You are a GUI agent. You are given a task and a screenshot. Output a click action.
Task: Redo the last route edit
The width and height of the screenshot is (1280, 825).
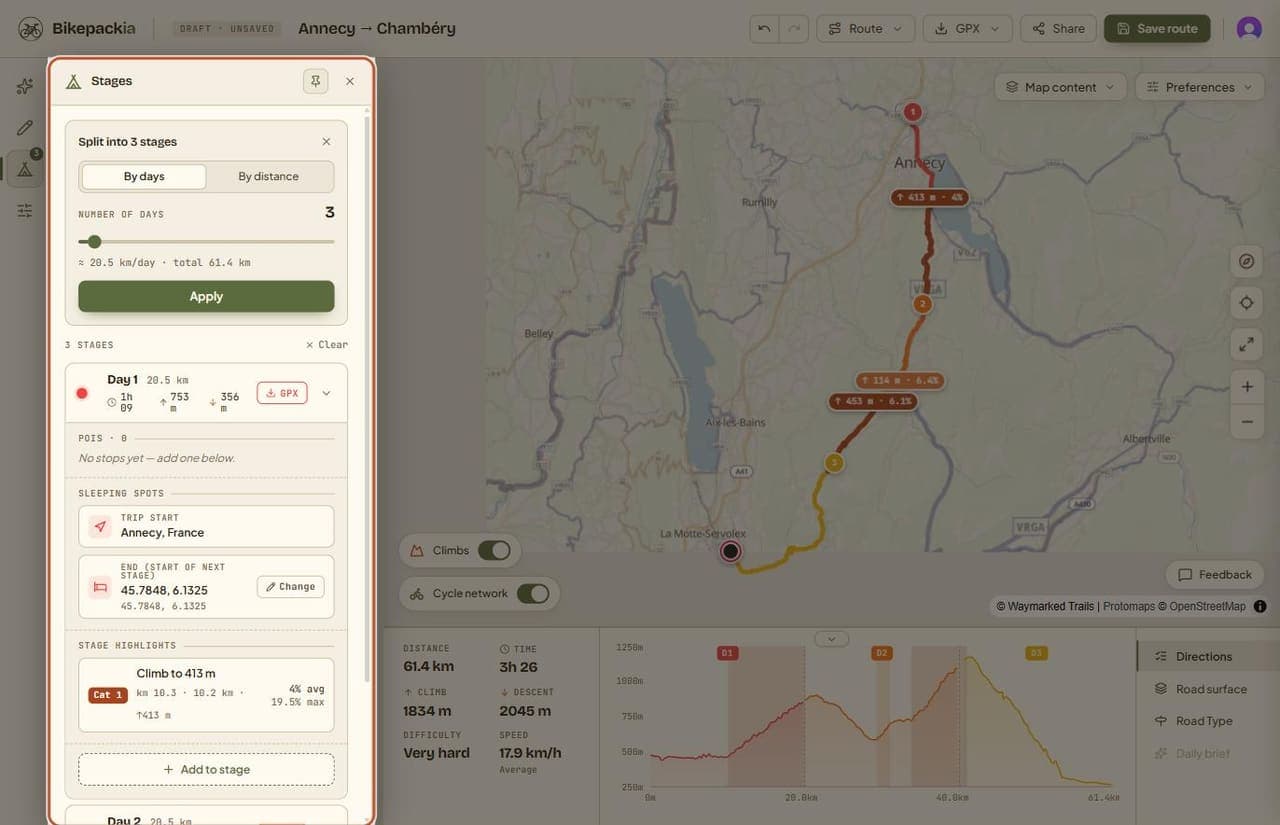[x=793, y=28]
